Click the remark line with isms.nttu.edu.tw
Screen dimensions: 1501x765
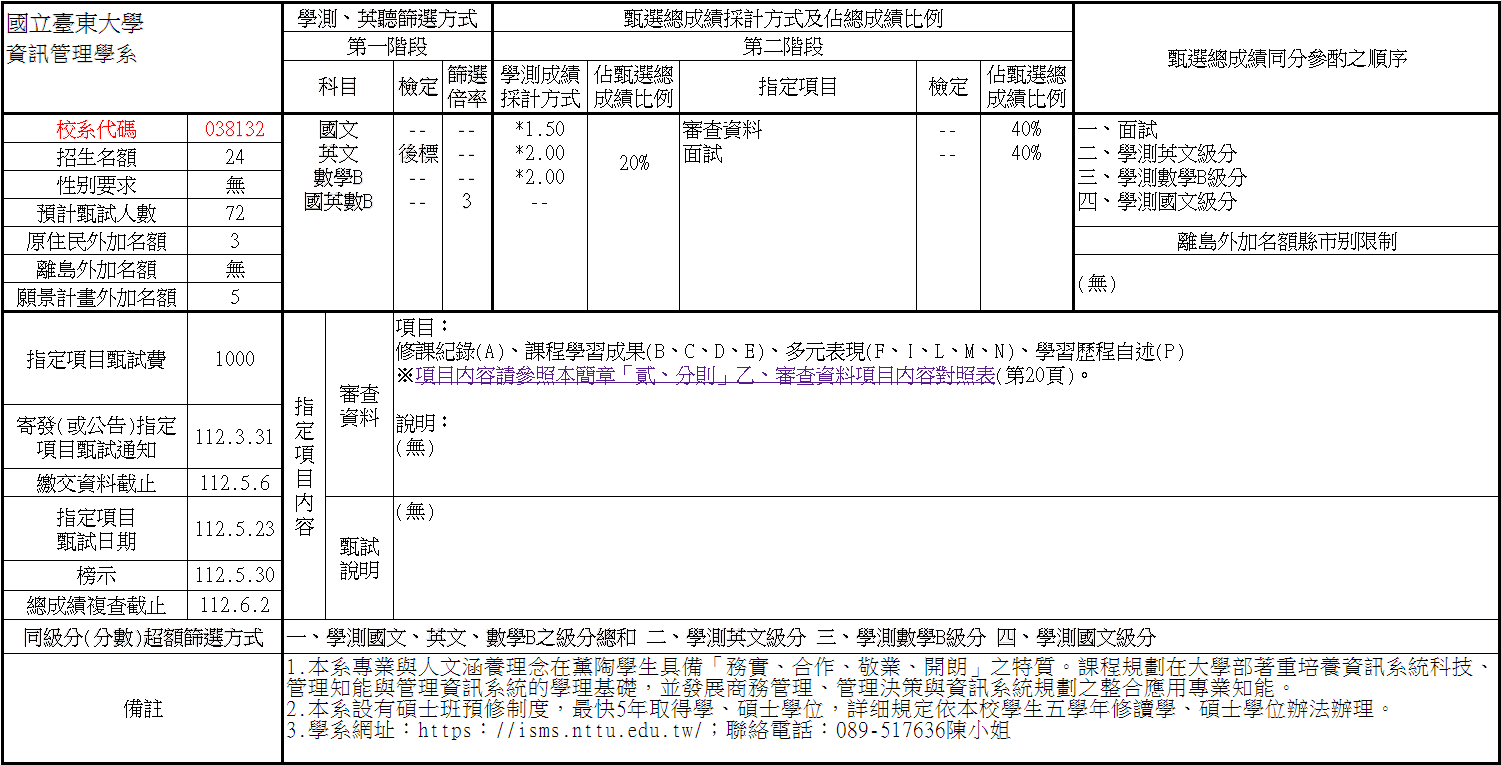[648, 731]
